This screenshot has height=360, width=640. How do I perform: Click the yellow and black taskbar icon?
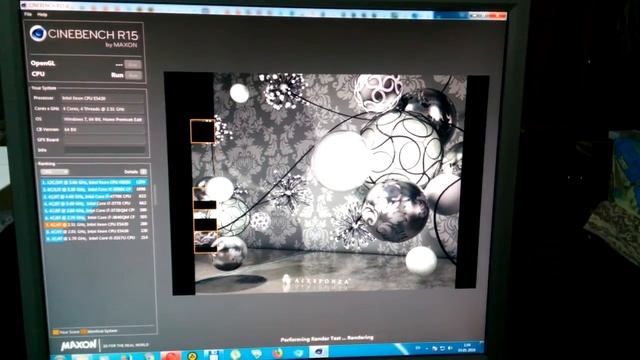(x=192, y=355)
